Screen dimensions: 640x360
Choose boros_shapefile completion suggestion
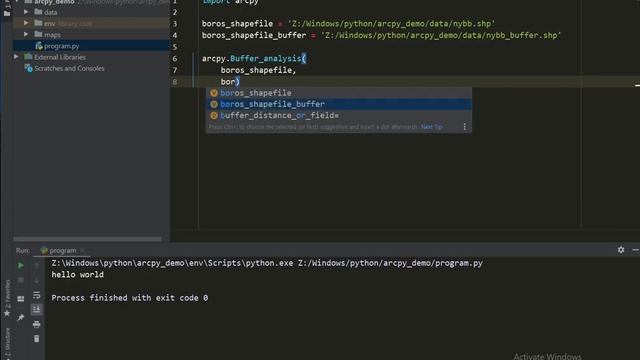pyautogui.click(x=339, y=93)
